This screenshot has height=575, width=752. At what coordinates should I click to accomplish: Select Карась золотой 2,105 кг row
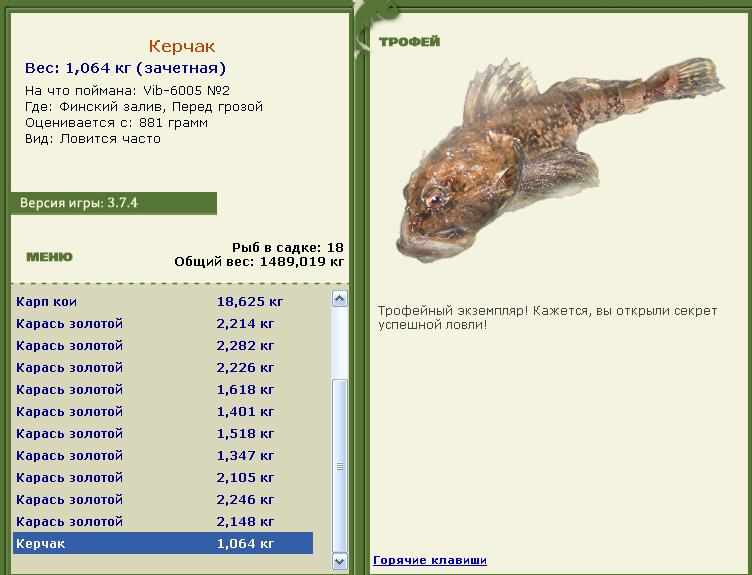tap(163, 478)
